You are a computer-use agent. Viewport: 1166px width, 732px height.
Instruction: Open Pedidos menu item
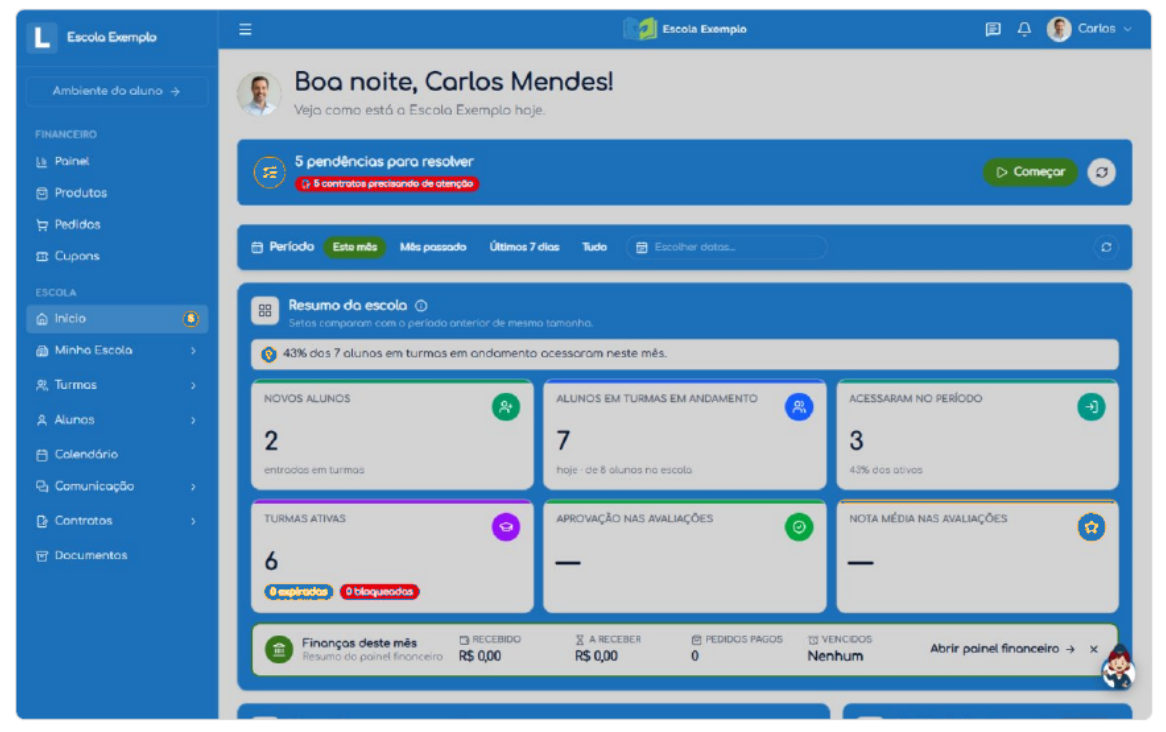[117, 224]
